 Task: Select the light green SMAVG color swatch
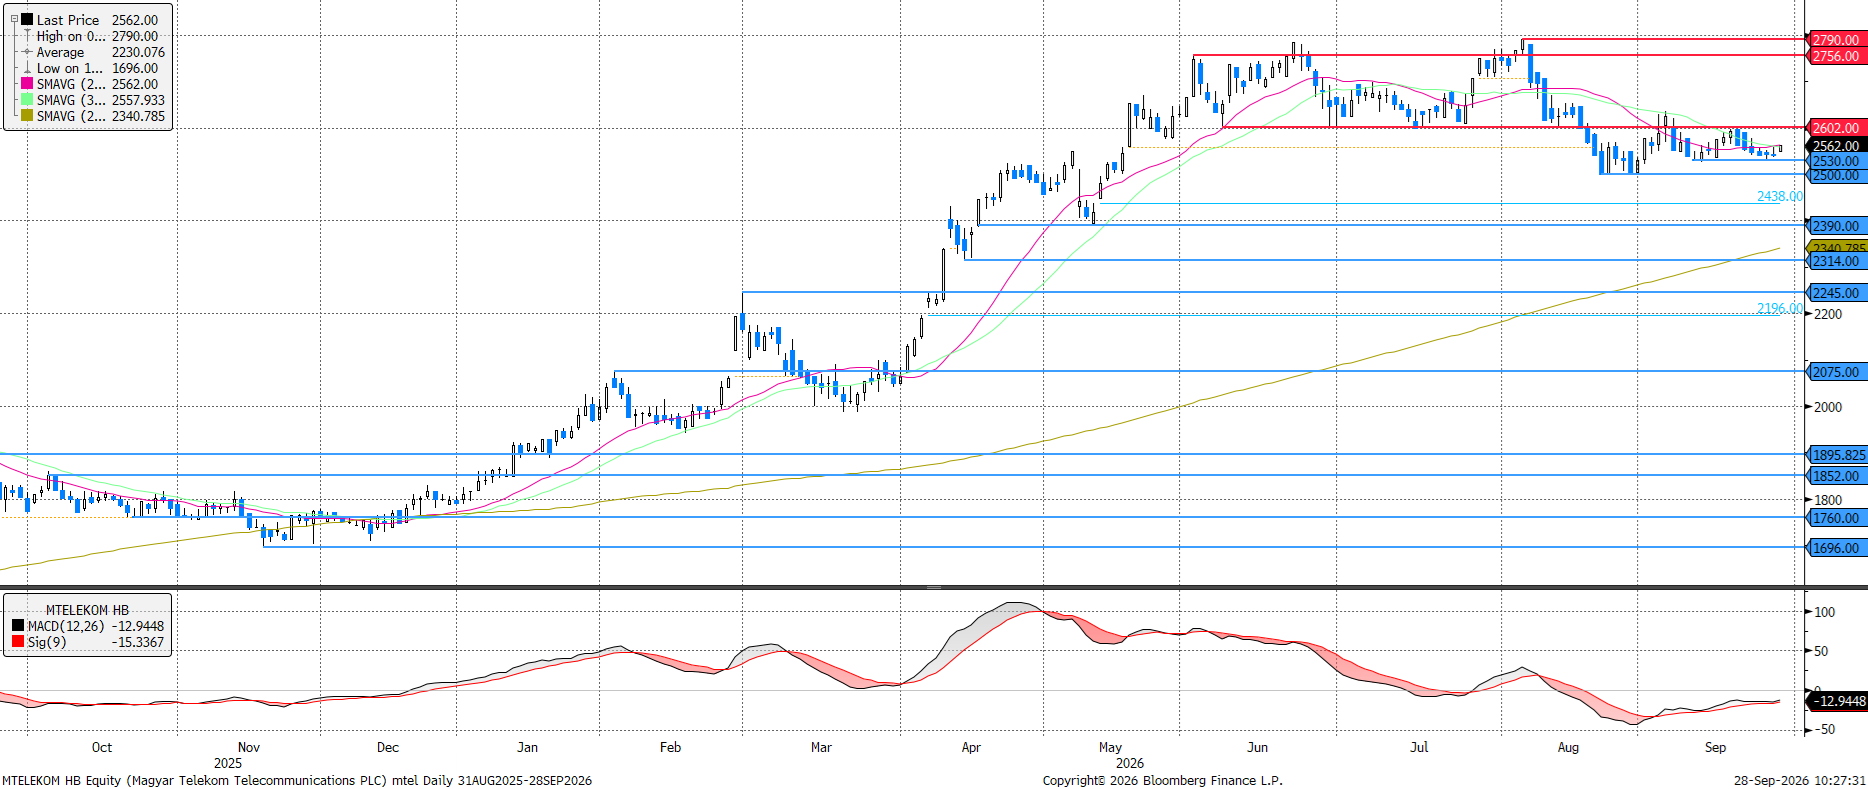pyautogui.click(x=27, y=100)
